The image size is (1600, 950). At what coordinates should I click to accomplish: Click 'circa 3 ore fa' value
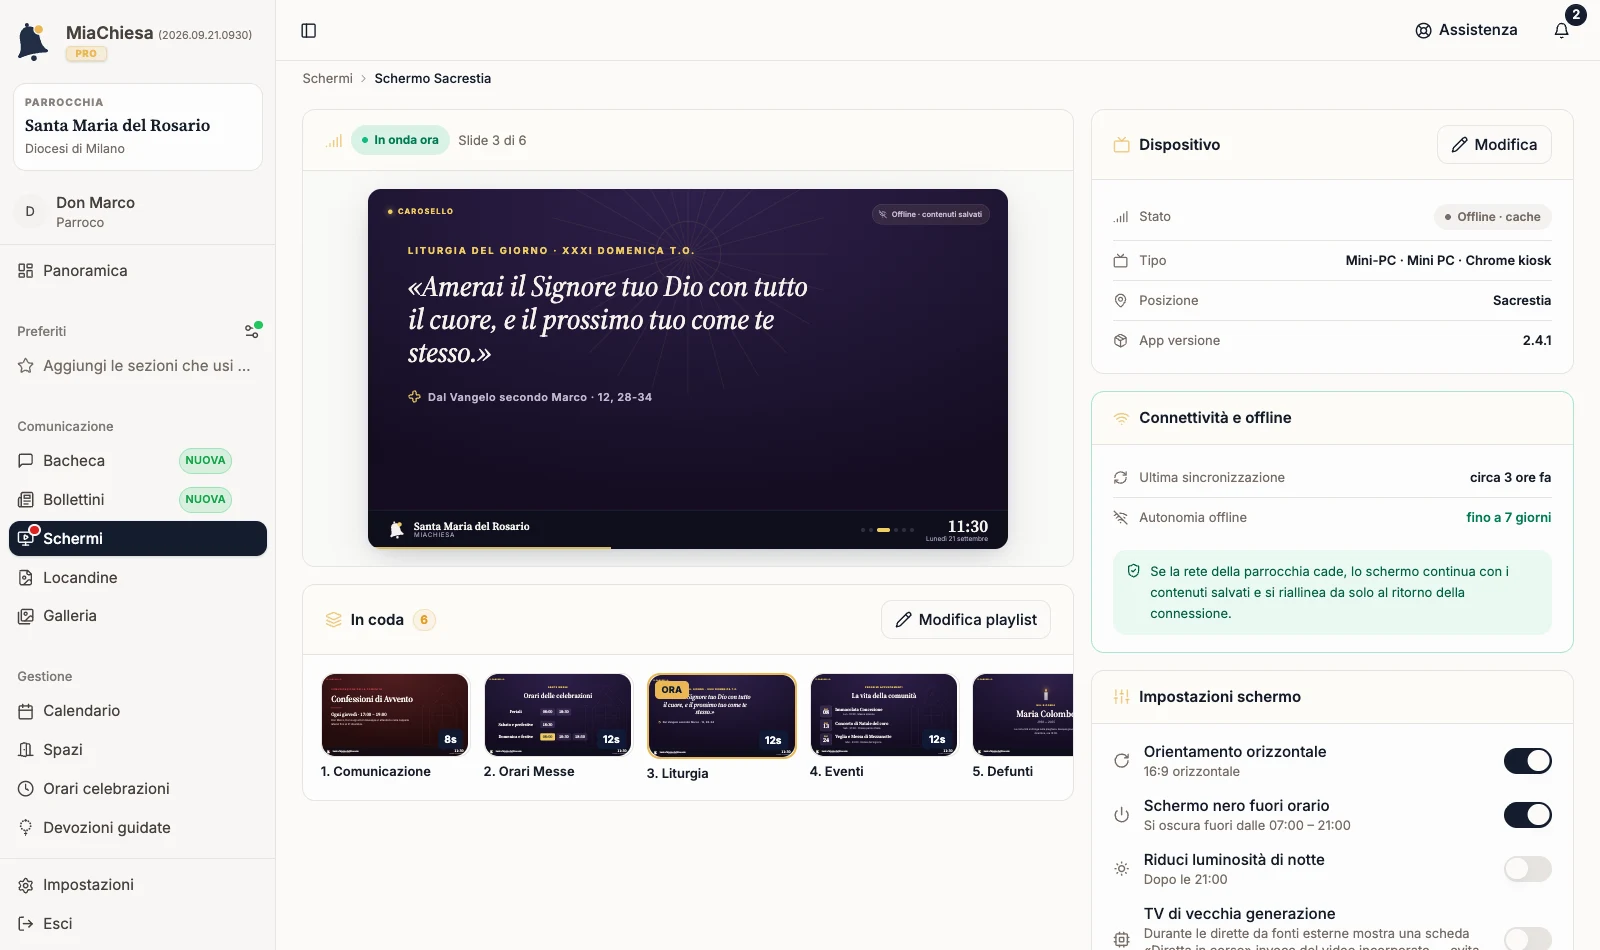click(1510, 478)
